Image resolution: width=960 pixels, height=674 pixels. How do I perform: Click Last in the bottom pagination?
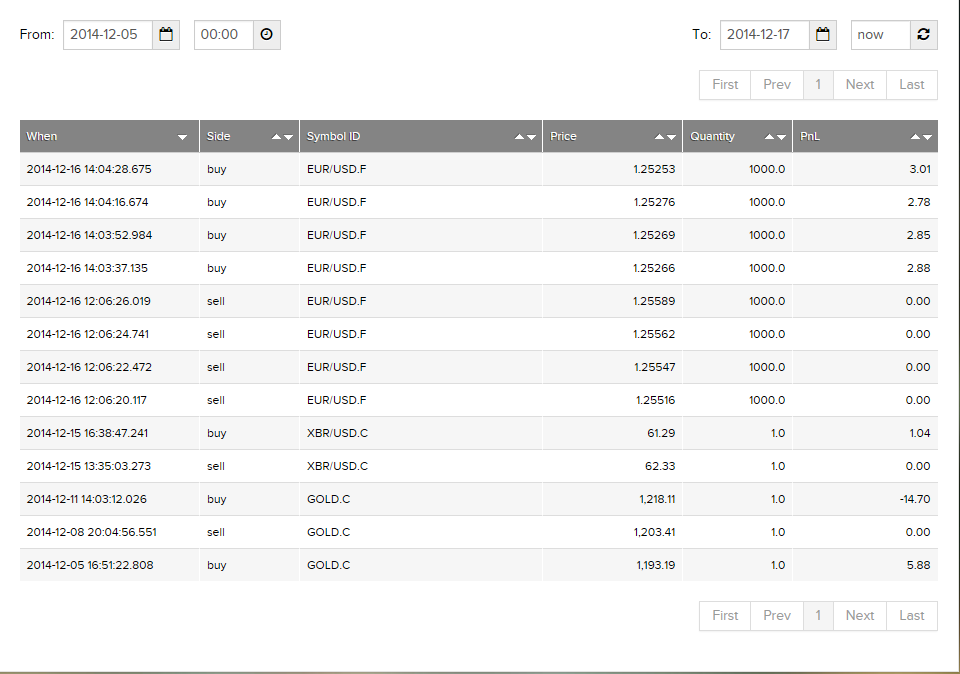[911, 616]
